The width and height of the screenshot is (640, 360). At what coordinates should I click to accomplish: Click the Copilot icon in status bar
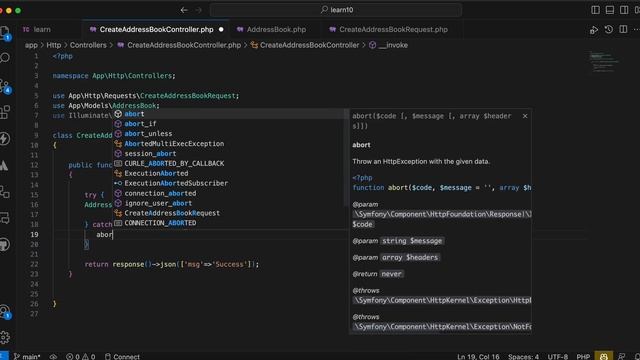coord(604,356)
